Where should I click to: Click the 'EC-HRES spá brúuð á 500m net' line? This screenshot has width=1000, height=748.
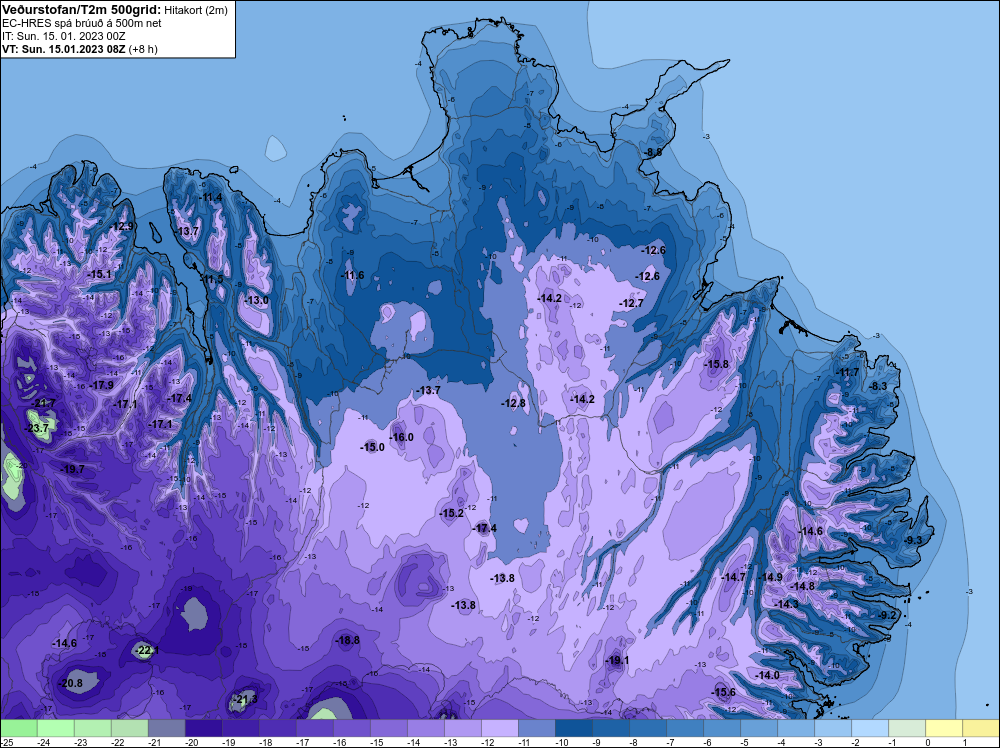[x=82, y=24]
